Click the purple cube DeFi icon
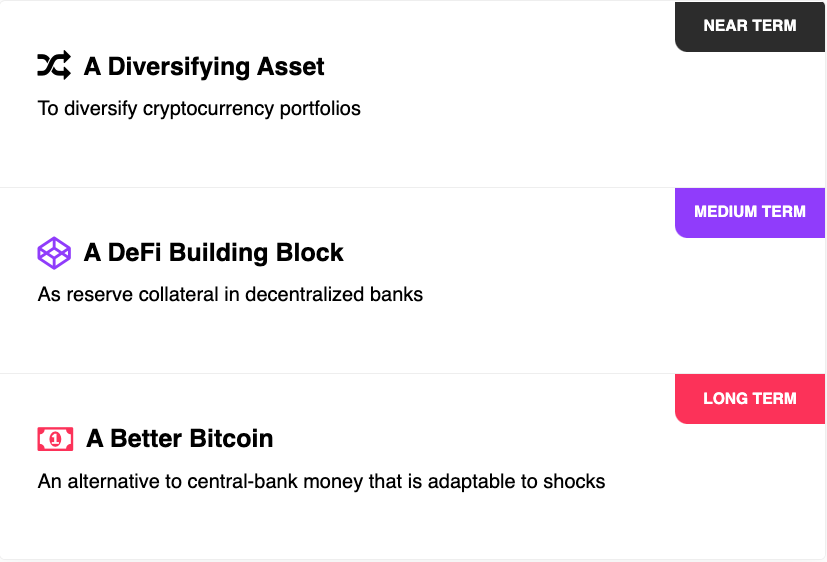827x562 pixels. (x=54, y=253)
